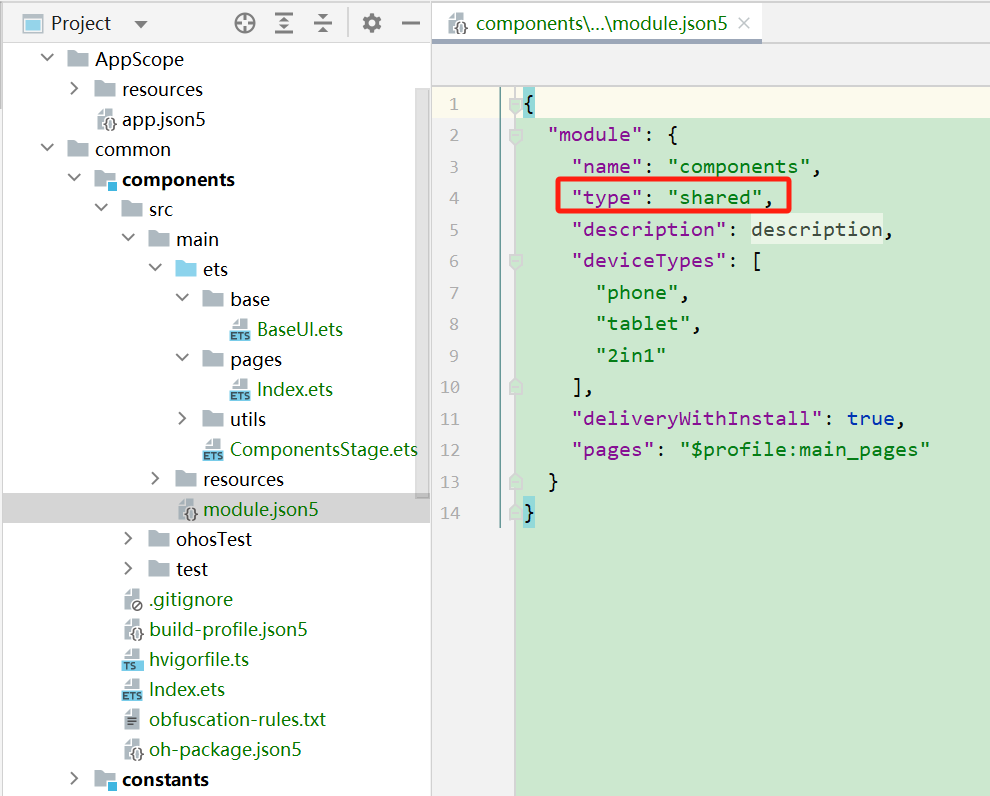Collapse the common folder
Viewport: 990px width, 796px height.
point(47,148)
